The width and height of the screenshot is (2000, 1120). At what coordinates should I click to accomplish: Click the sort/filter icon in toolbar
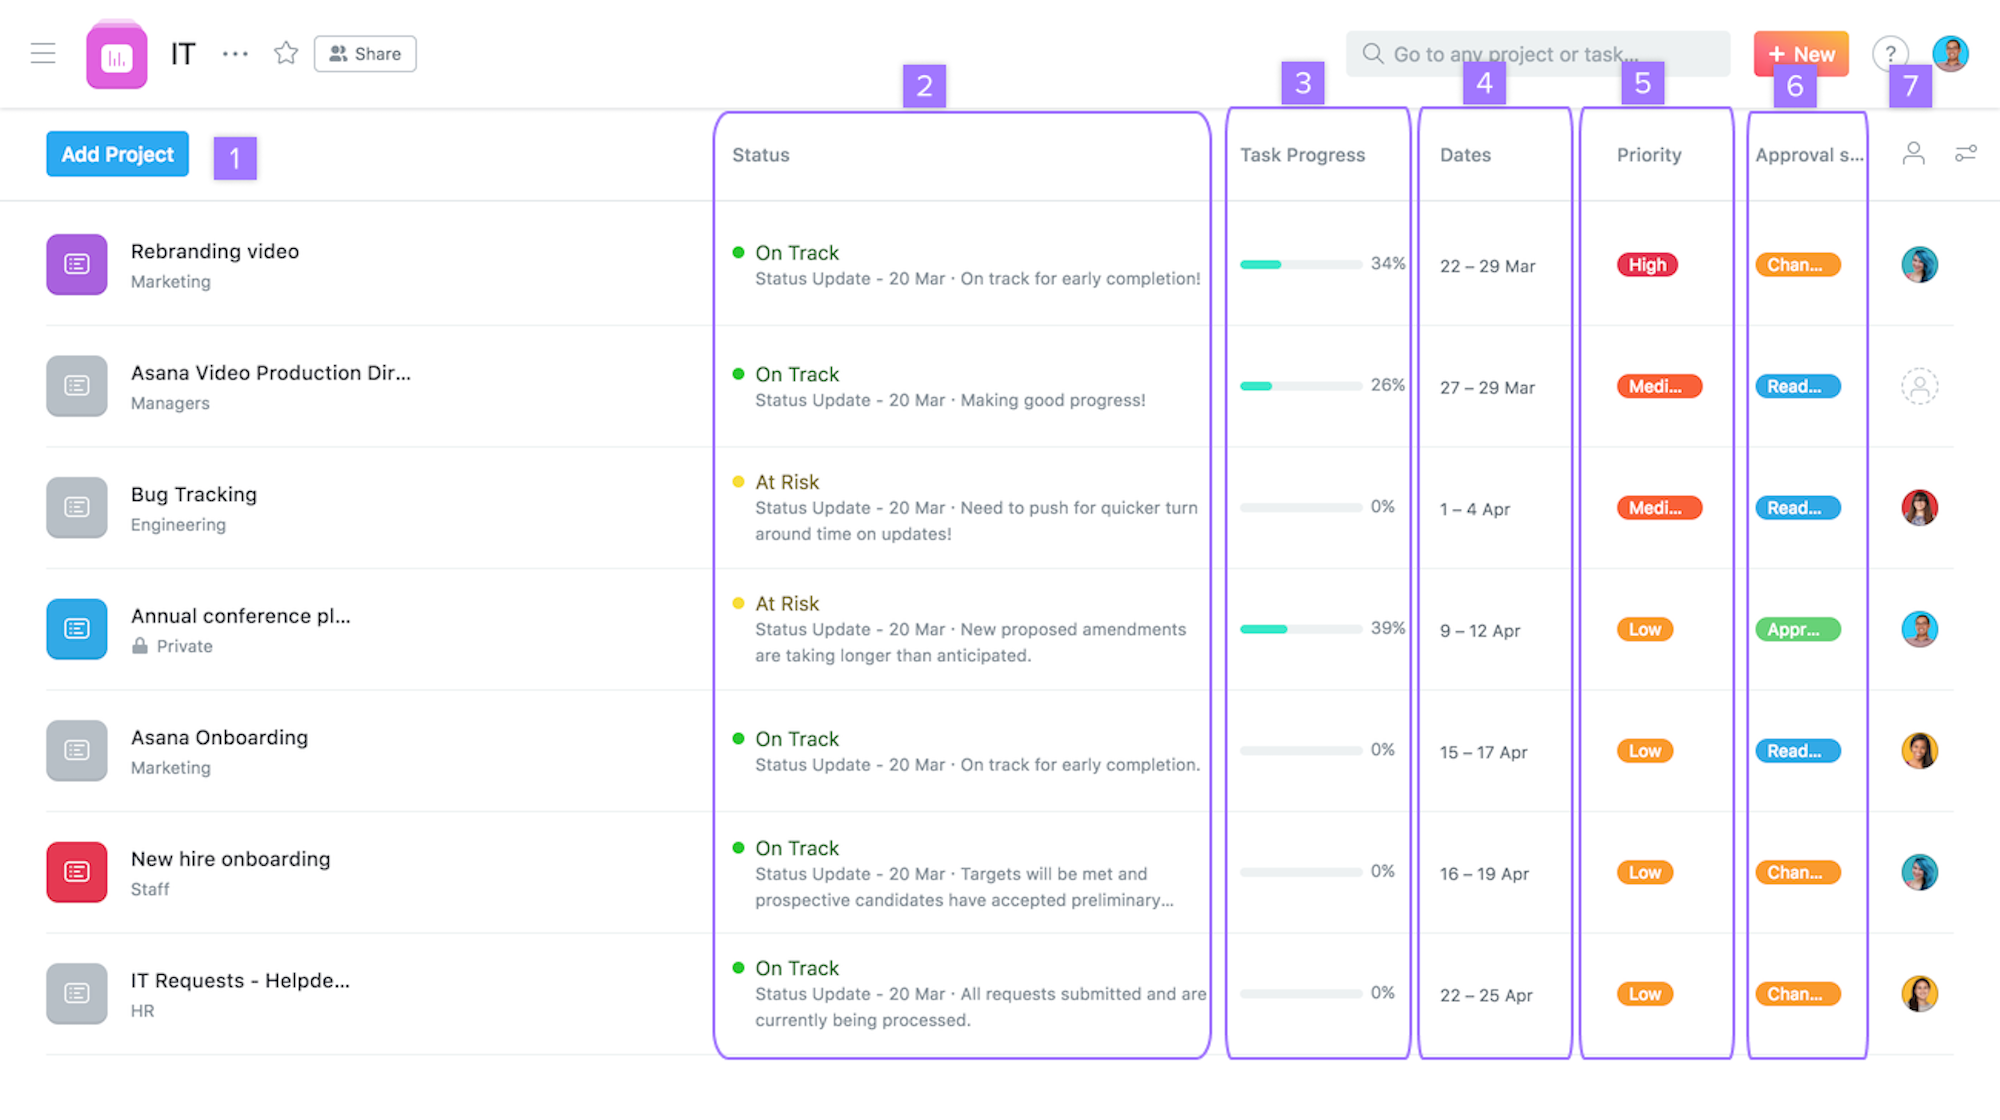(x=1967, y=153)
